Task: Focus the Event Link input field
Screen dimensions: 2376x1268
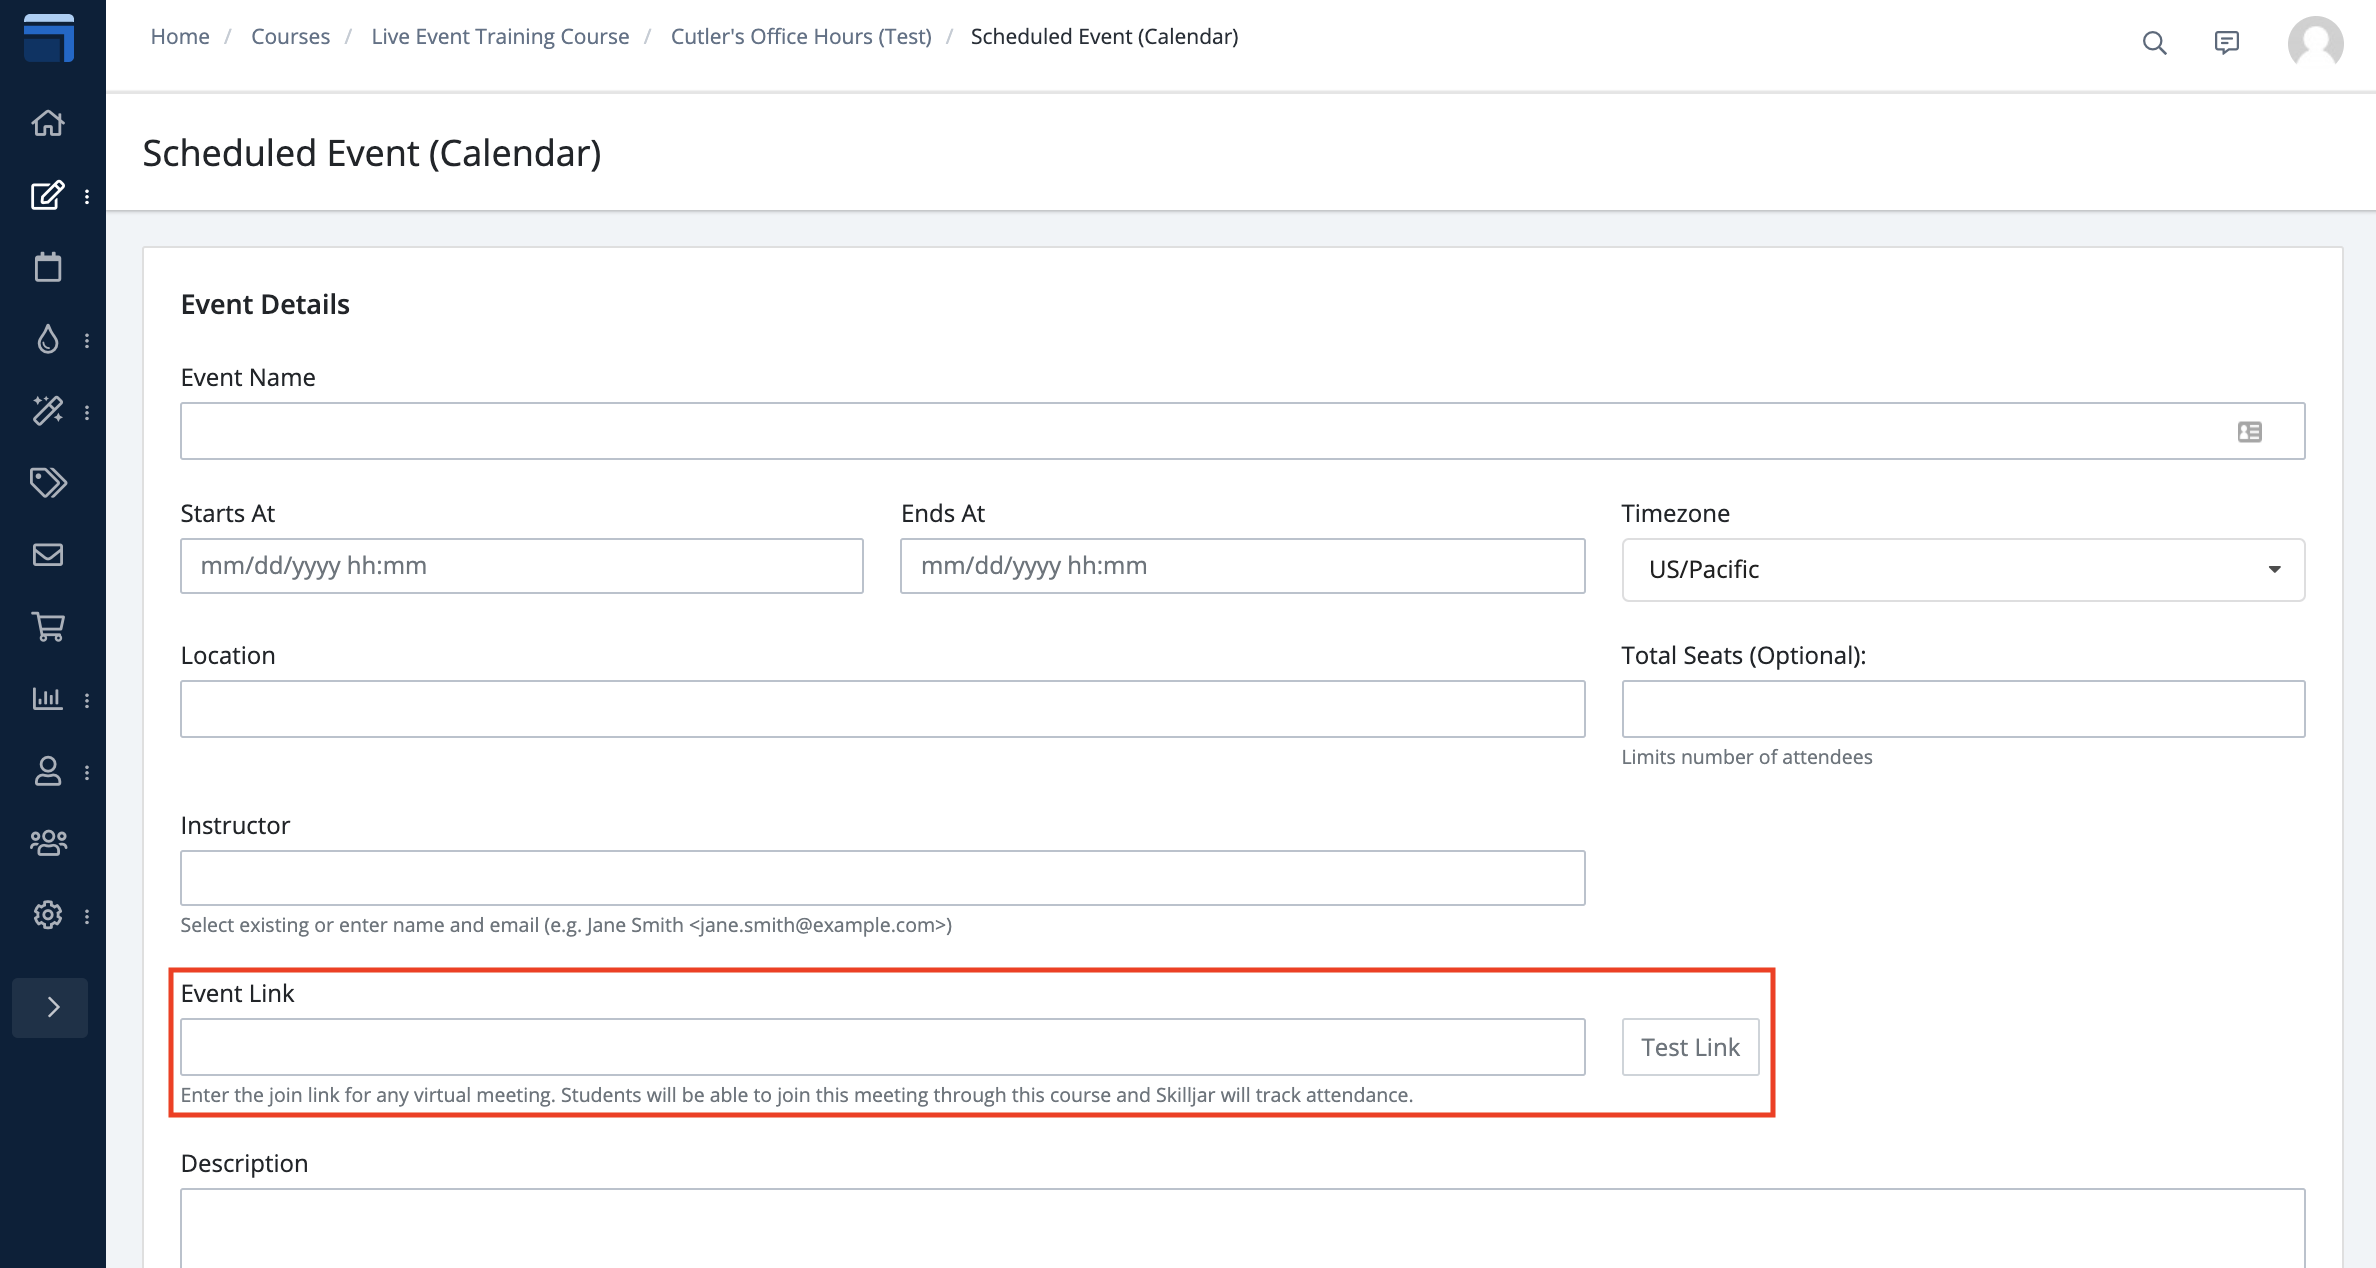Action: pyautogui.click(x=882, y=1047)
